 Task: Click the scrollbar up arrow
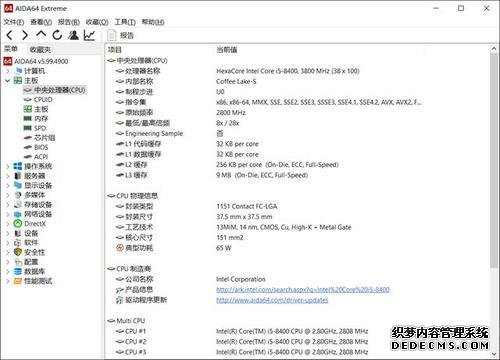tap(494, 49)
